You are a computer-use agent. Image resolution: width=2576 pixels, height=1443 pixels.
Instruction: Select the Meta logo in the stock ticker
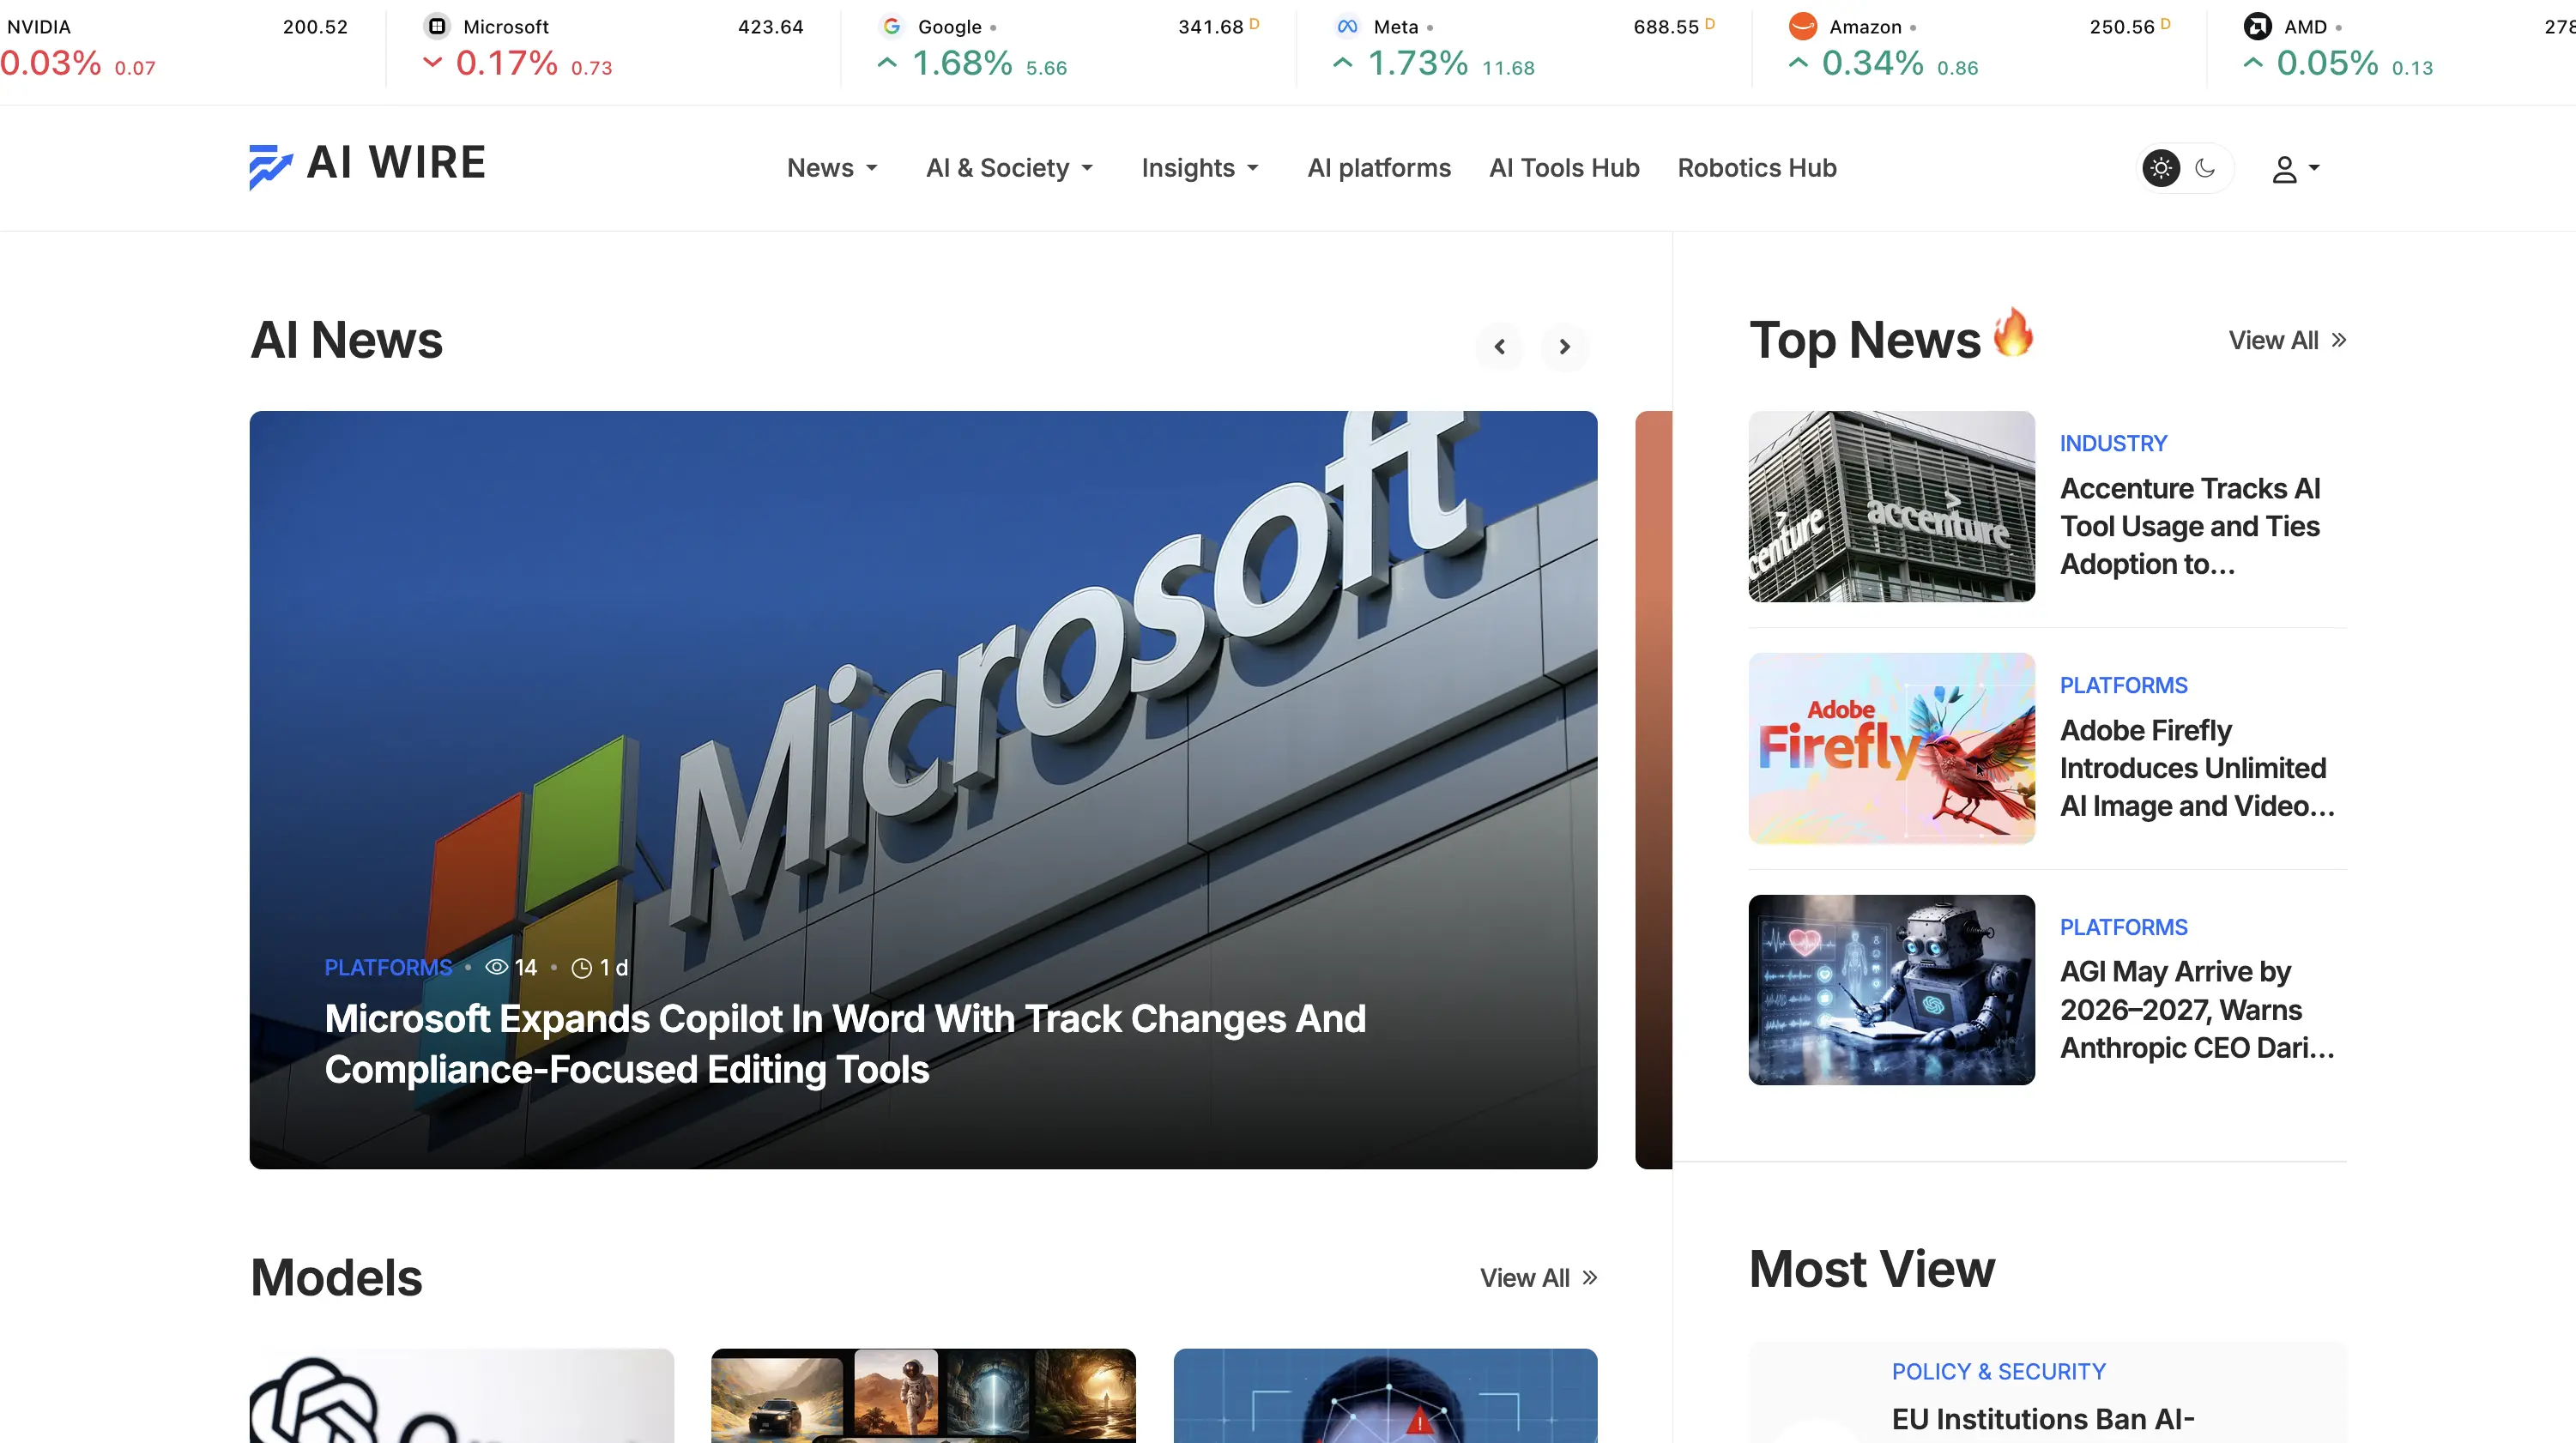(x=1347, y=26)
